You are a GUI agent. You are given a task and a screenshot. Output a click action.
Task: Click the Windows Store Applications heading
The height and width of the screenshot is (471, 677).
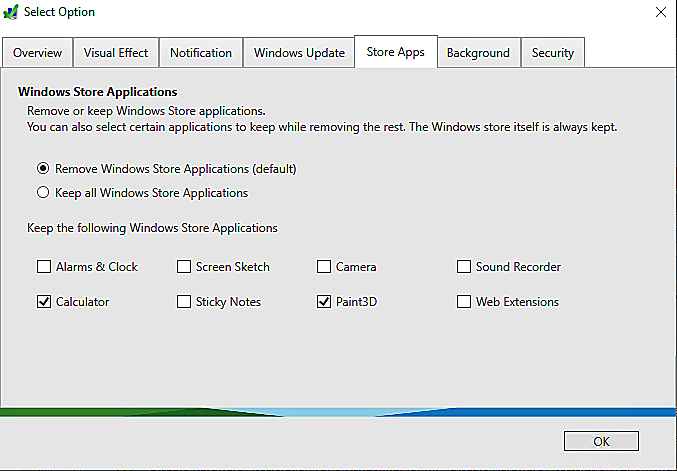[x=98, y=92]
